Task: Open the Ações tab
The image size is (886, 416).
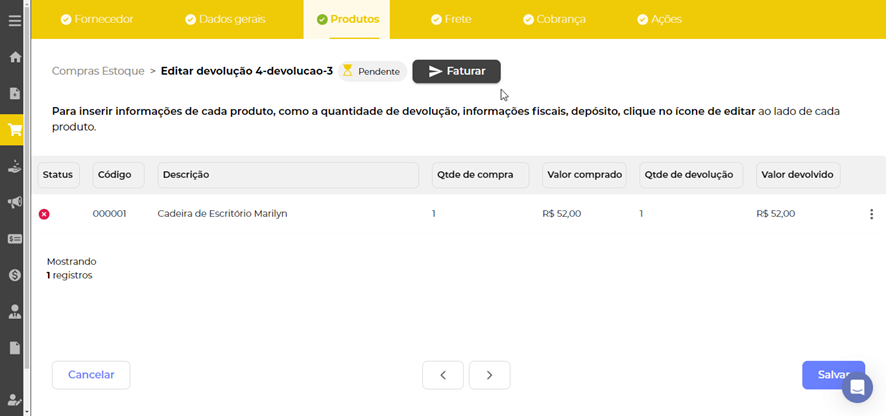Action: click(659, 19)
